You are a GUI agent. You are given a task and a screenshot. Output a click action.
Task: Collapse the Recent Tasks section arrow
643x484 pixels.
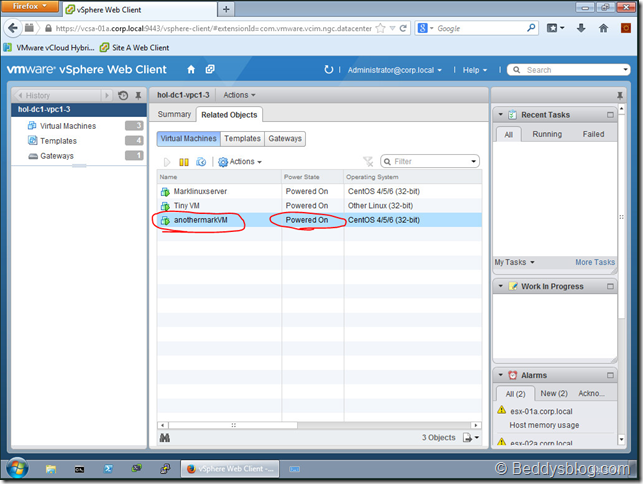point(500,115)
